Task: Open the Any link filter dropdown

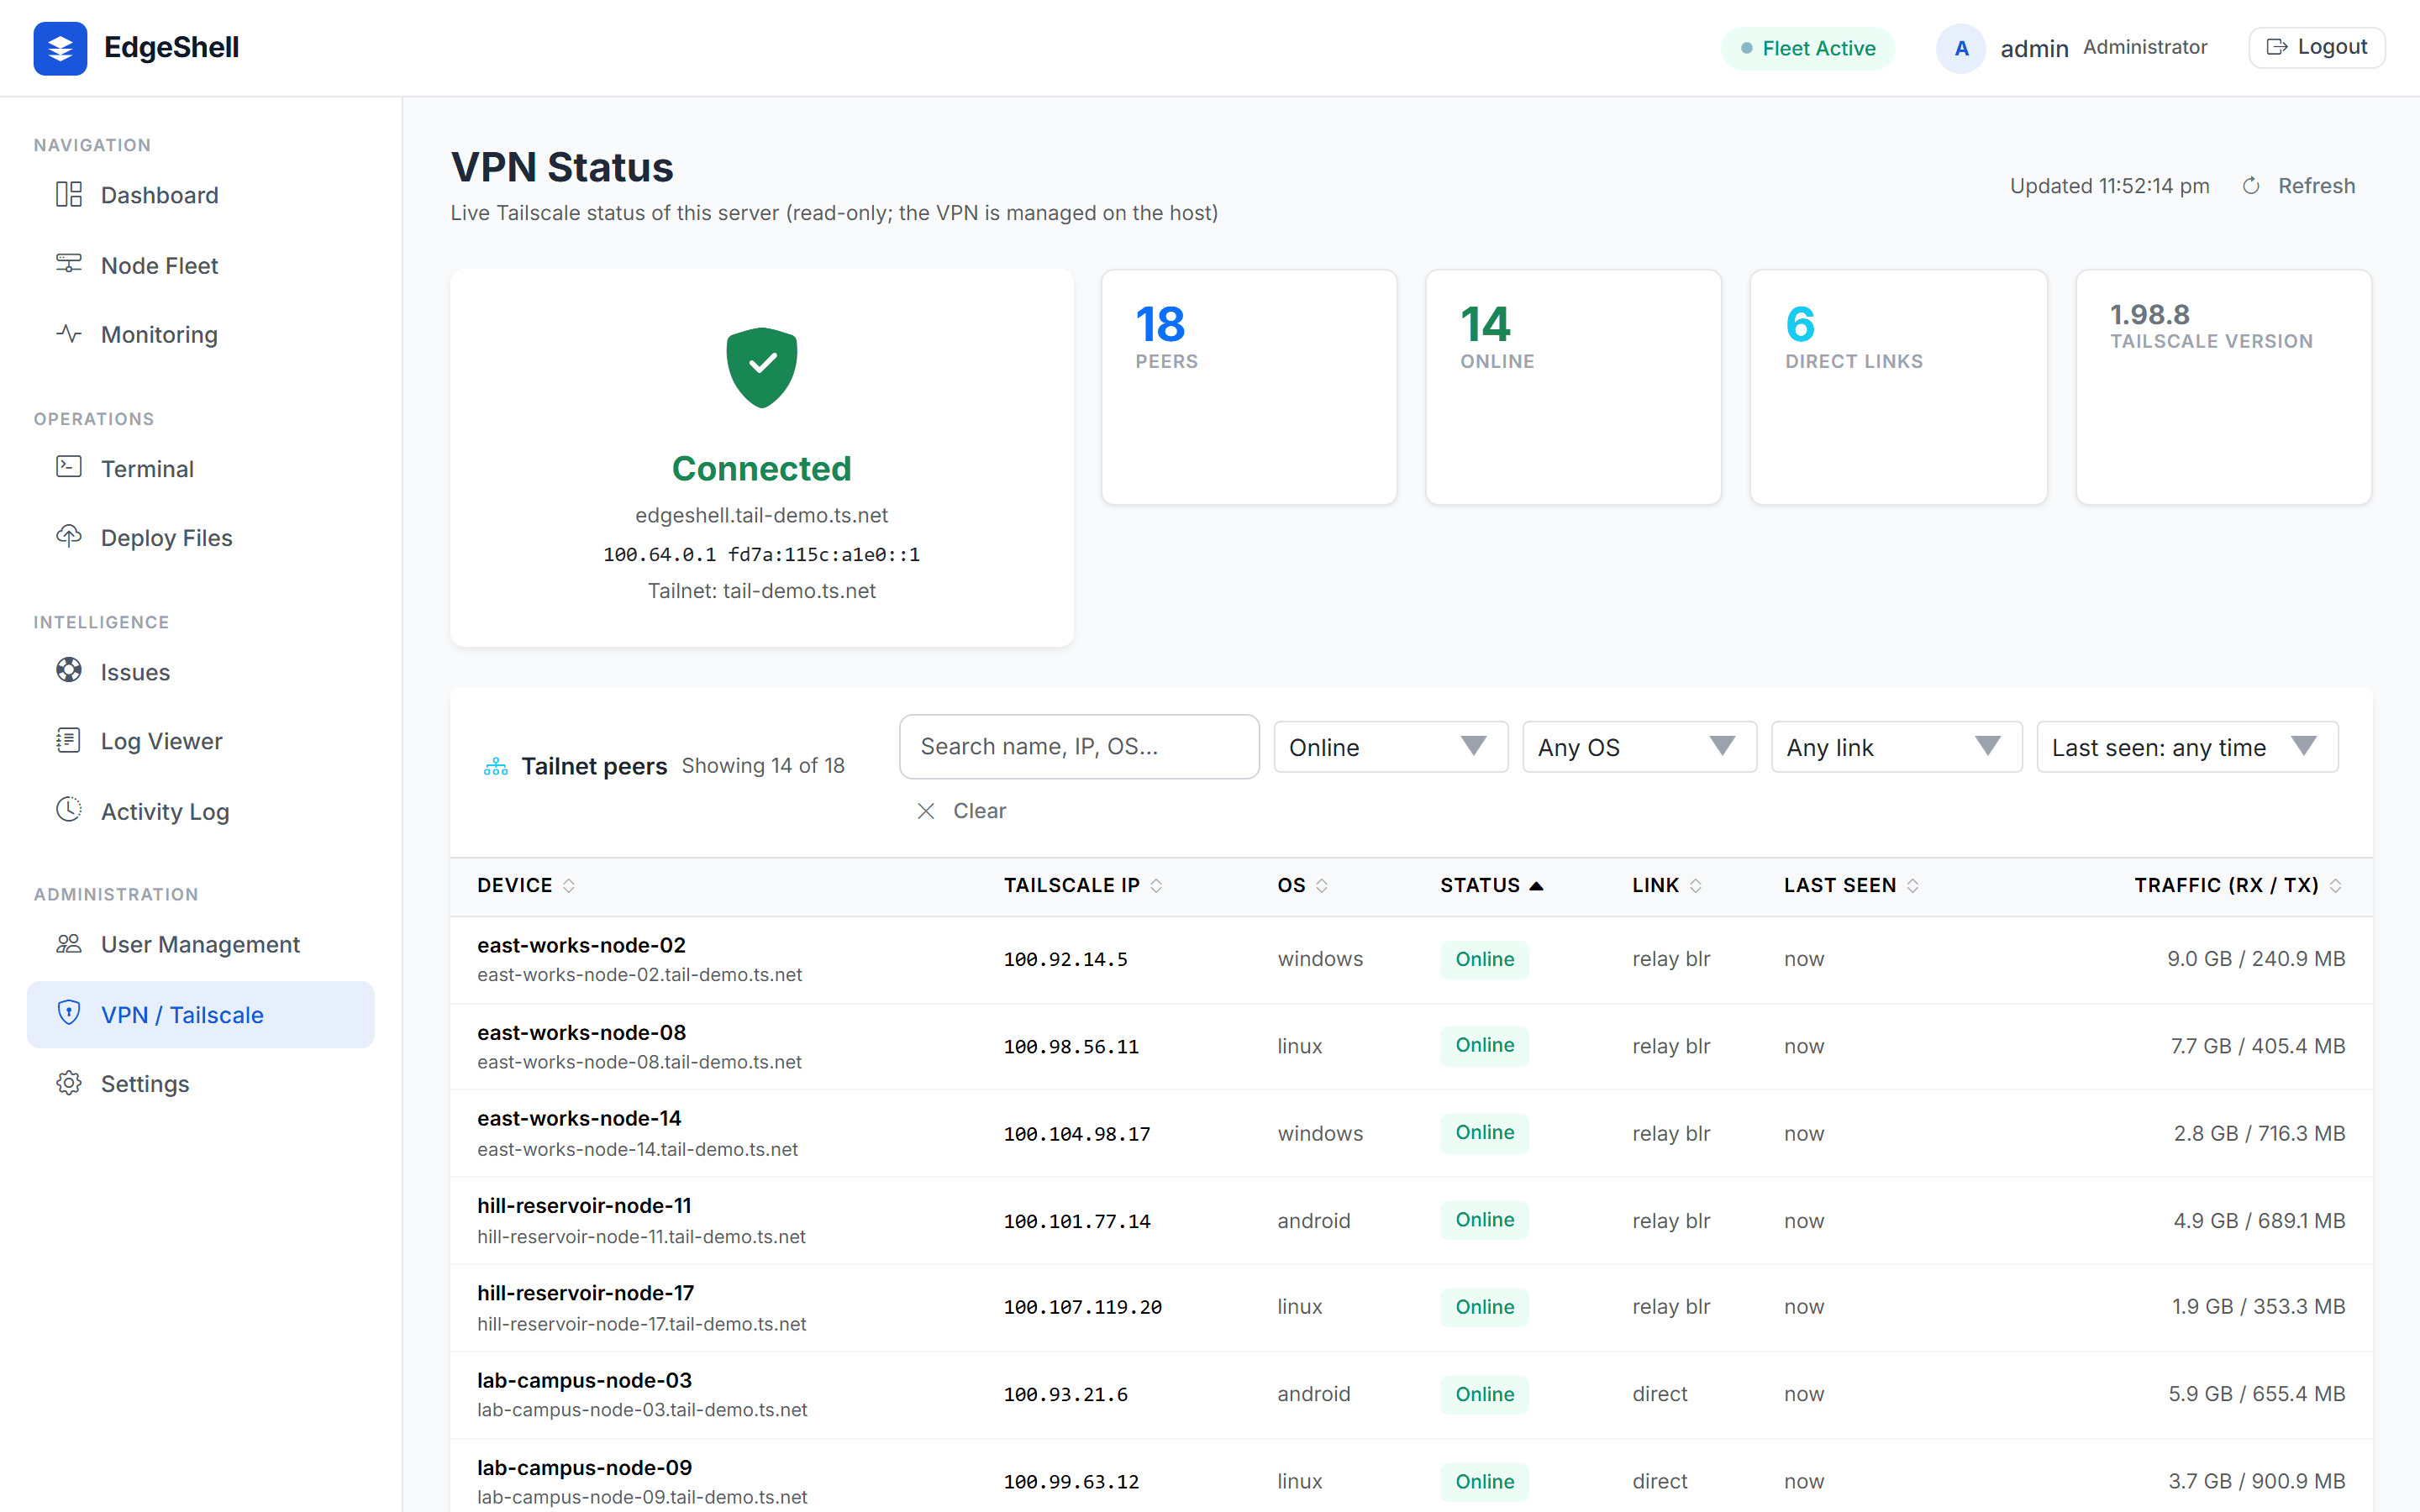Action: pos(1897,747)
